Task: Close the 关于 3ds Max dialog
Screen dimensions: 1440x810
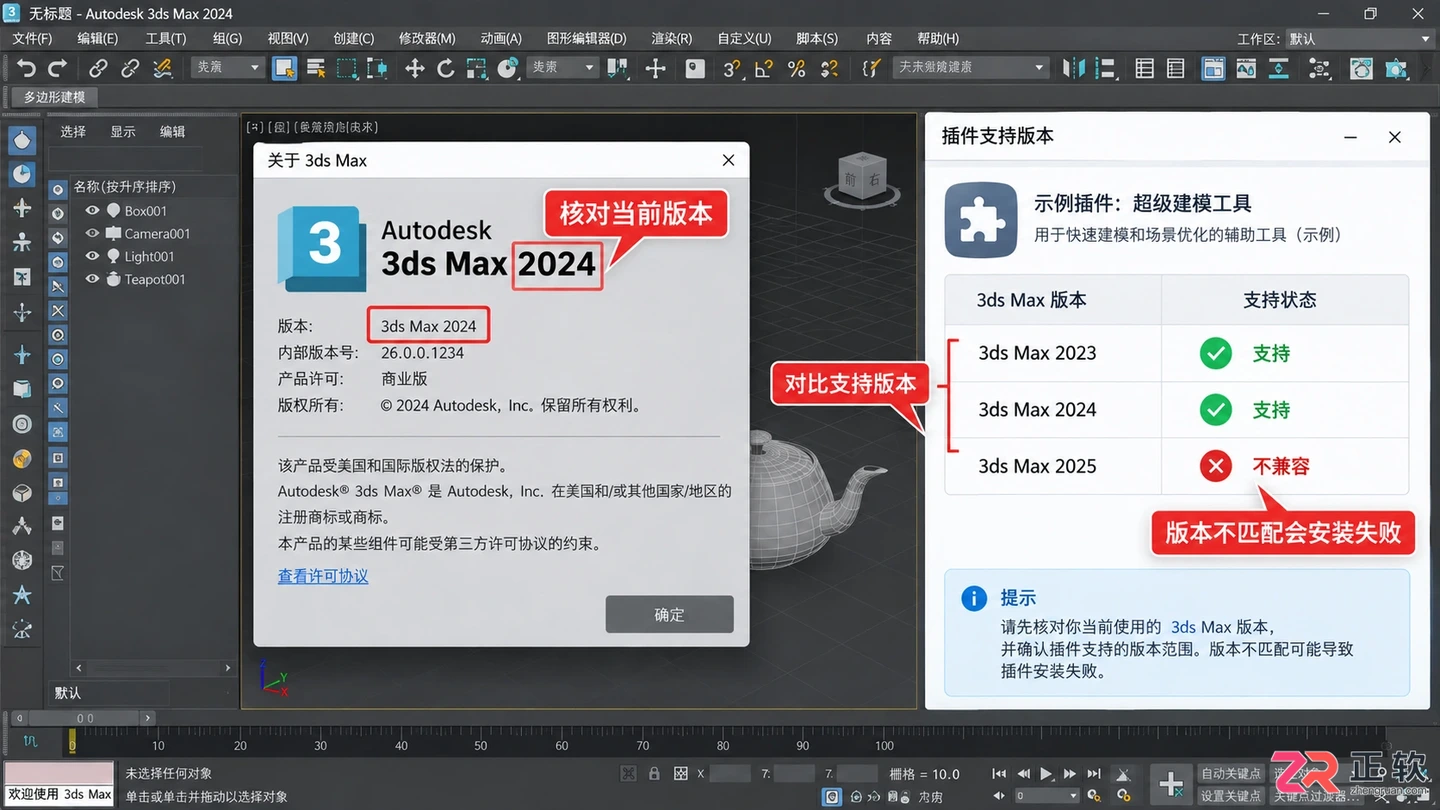Action: [728, 160]
